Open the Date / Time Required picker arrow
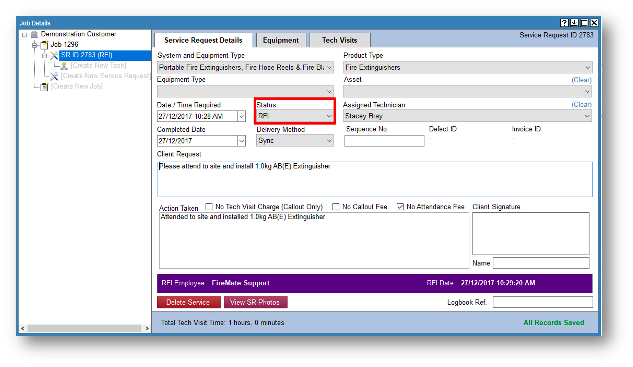 click(x=241, y=116)
